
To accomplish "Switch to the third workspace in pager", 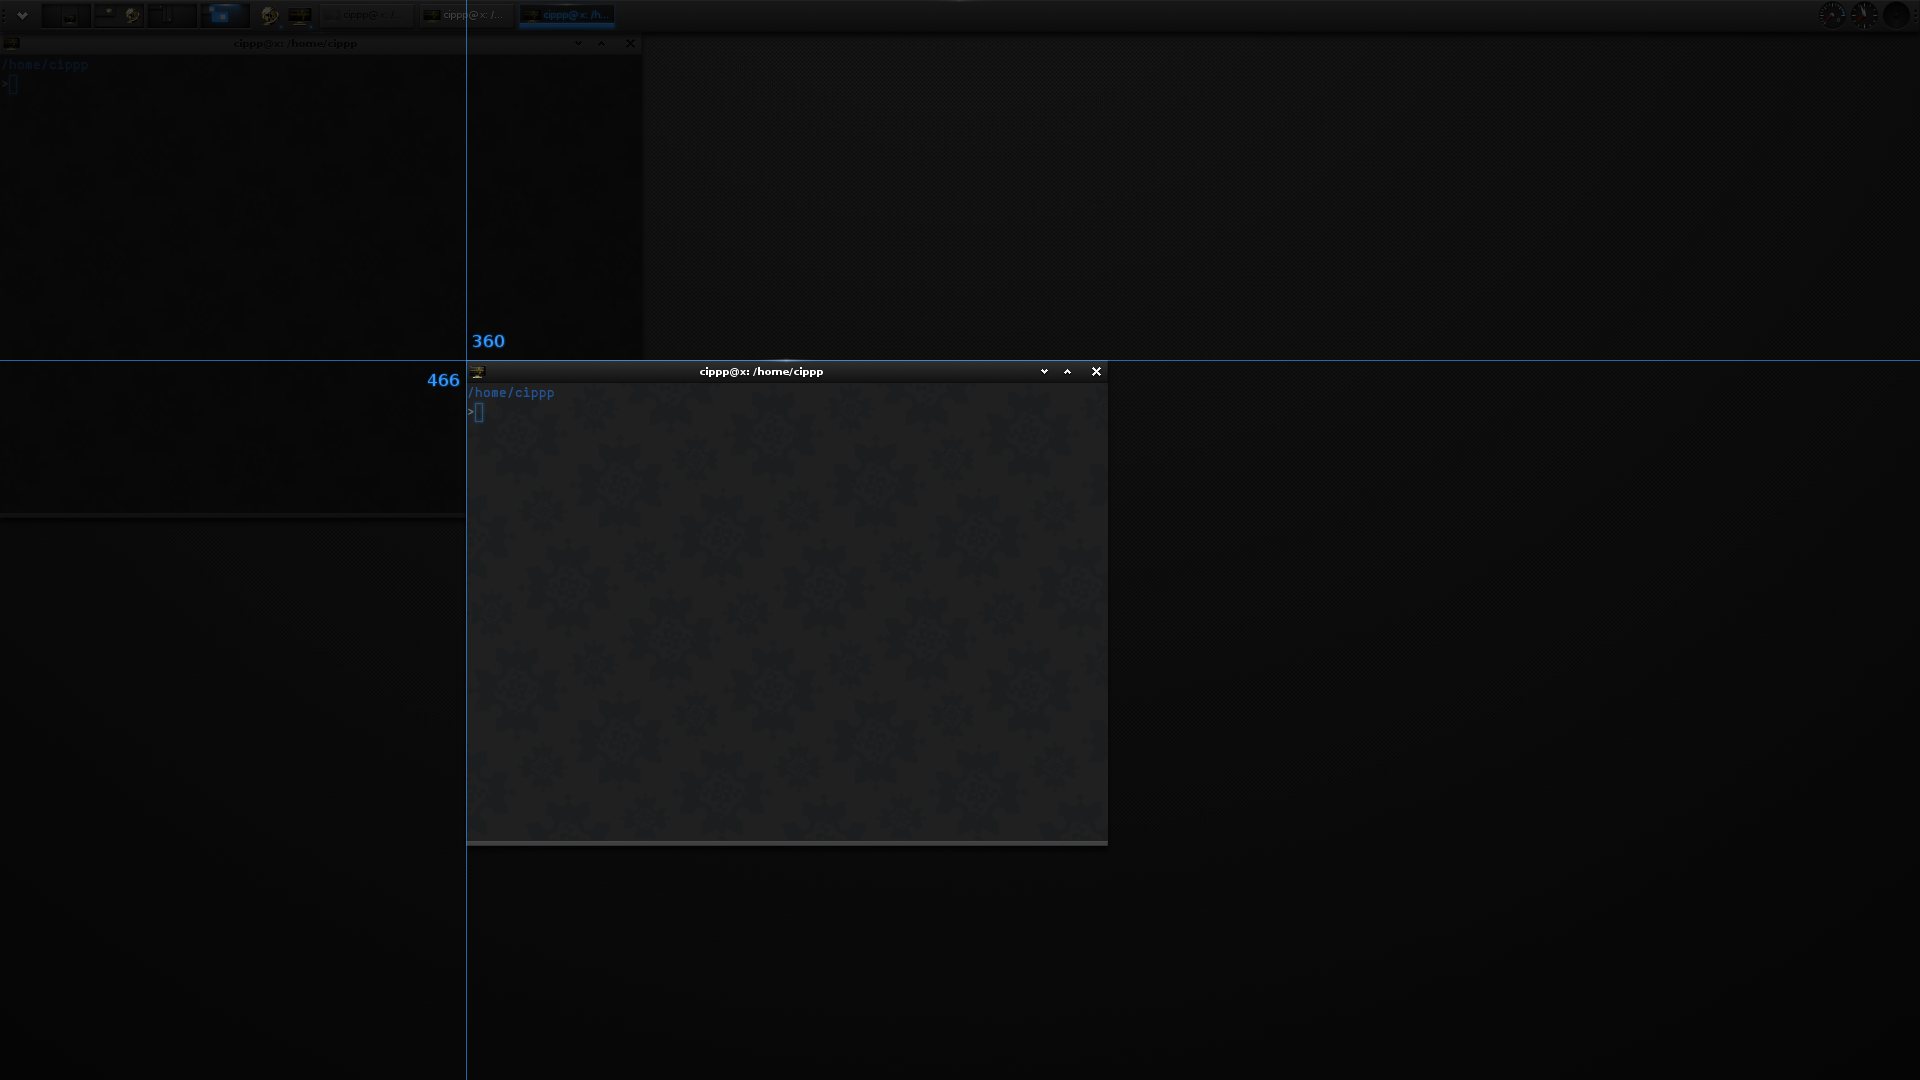I will (172, 15).
